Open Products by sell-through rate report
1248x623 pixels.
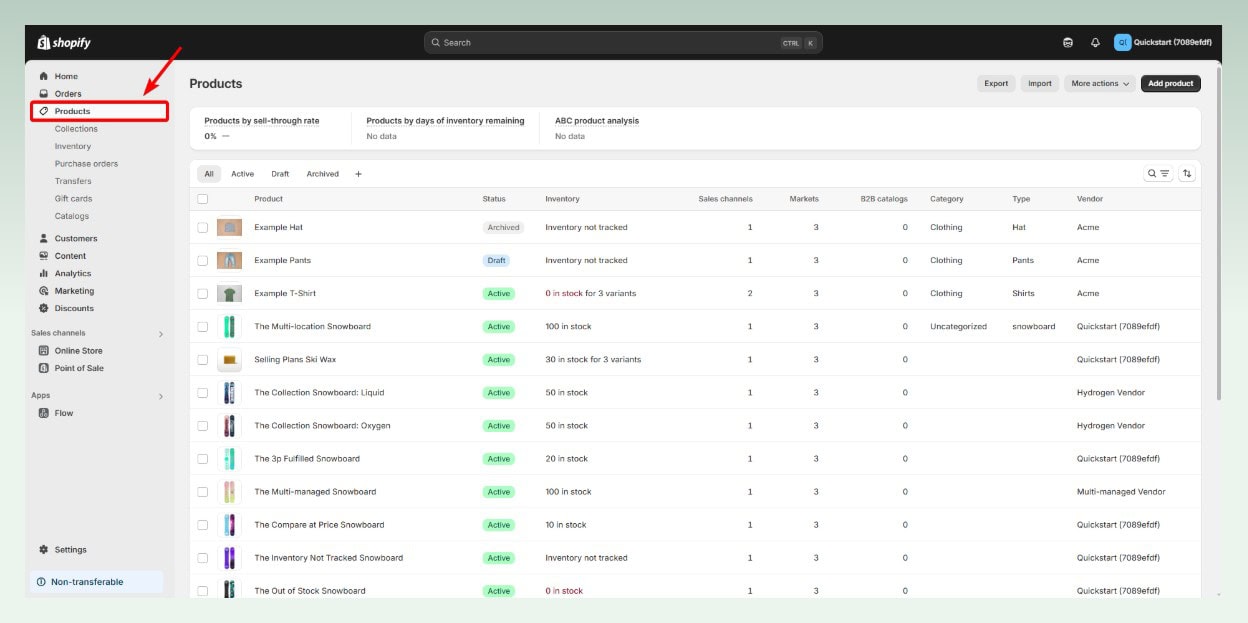(x=262, y=121)
